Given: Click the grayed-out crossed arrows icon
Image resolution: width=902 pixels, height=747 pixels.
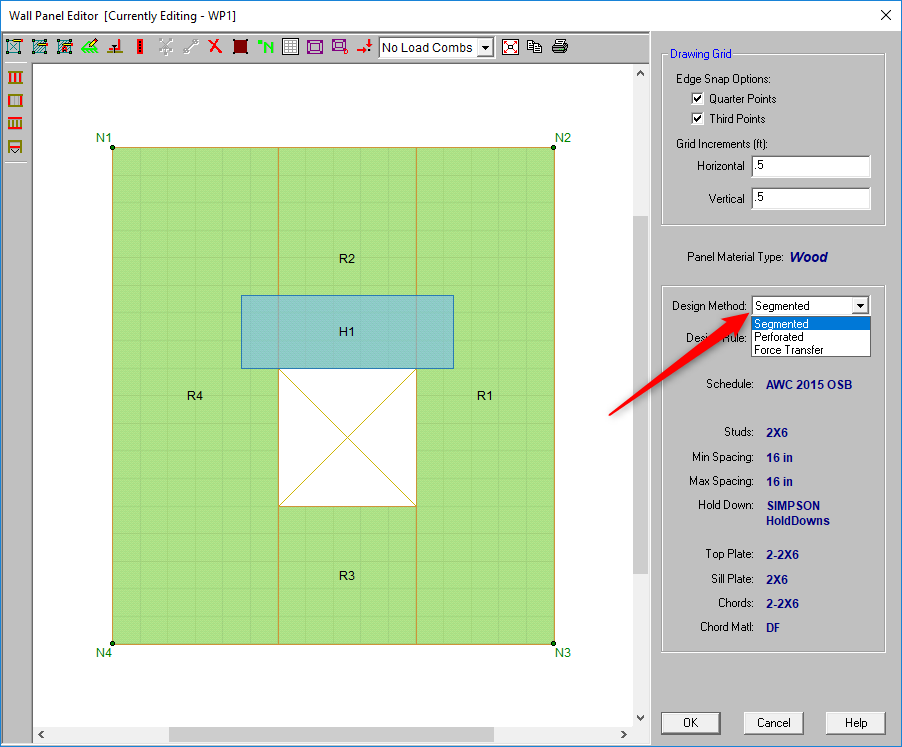Looking at the screenshot, I should (x=166, y=47).
